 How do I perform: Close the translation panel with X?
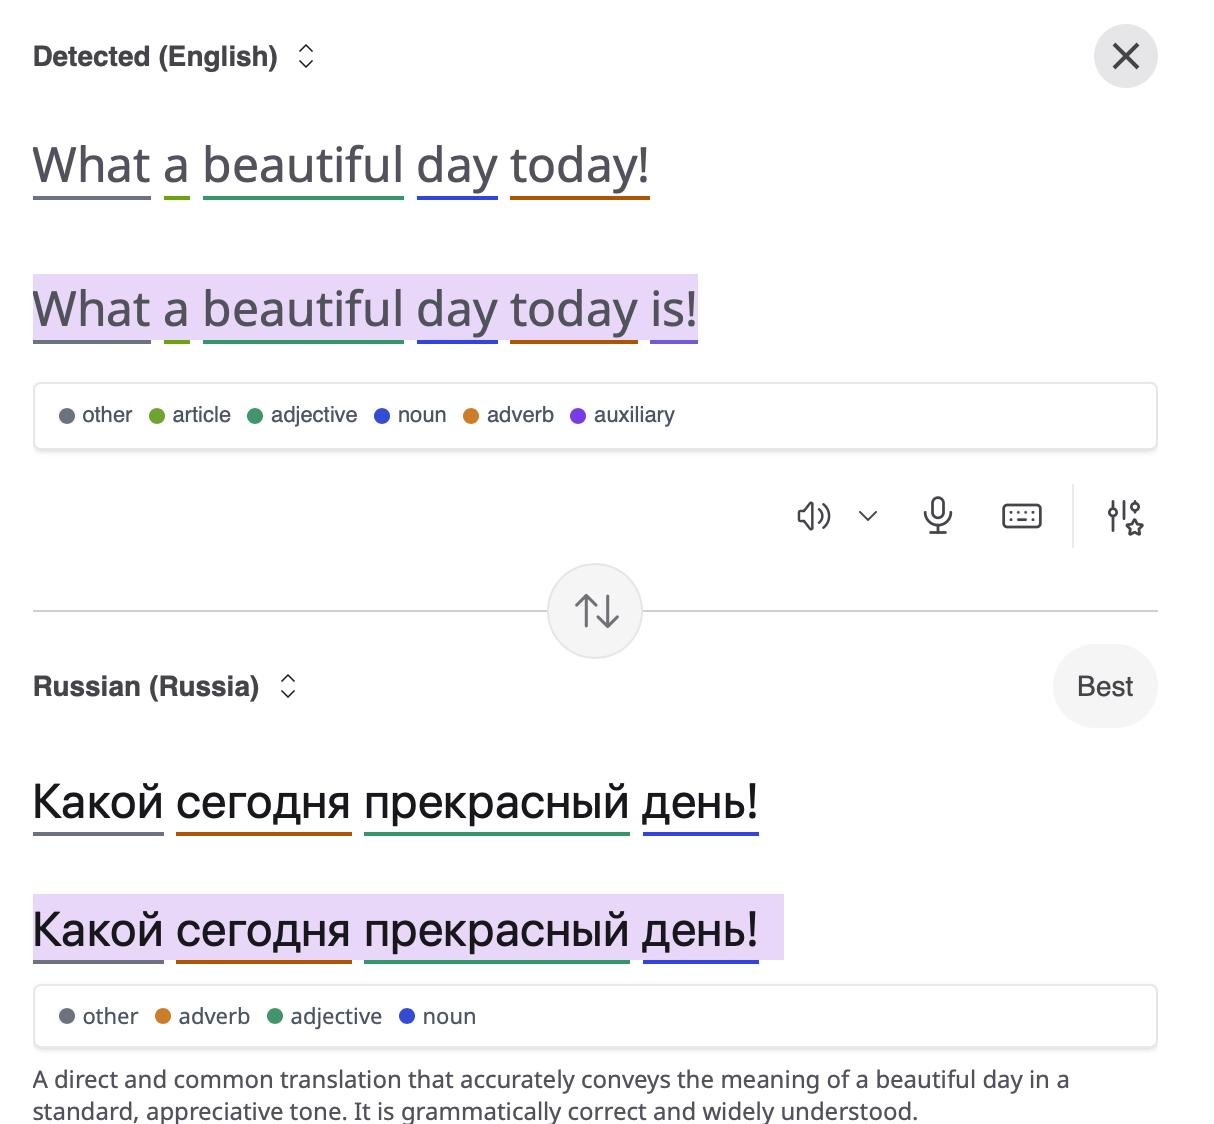(1126, 56)
